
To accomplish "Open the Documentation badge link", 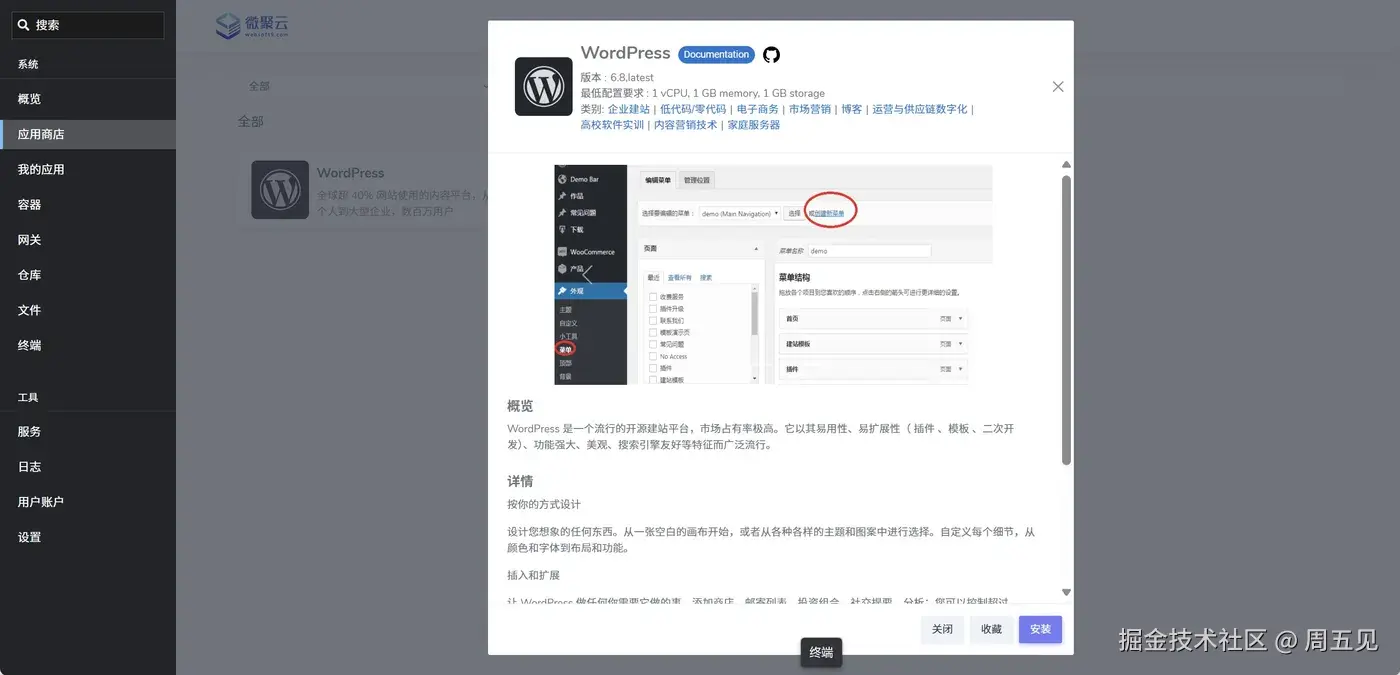I will (x=716, y=55).
